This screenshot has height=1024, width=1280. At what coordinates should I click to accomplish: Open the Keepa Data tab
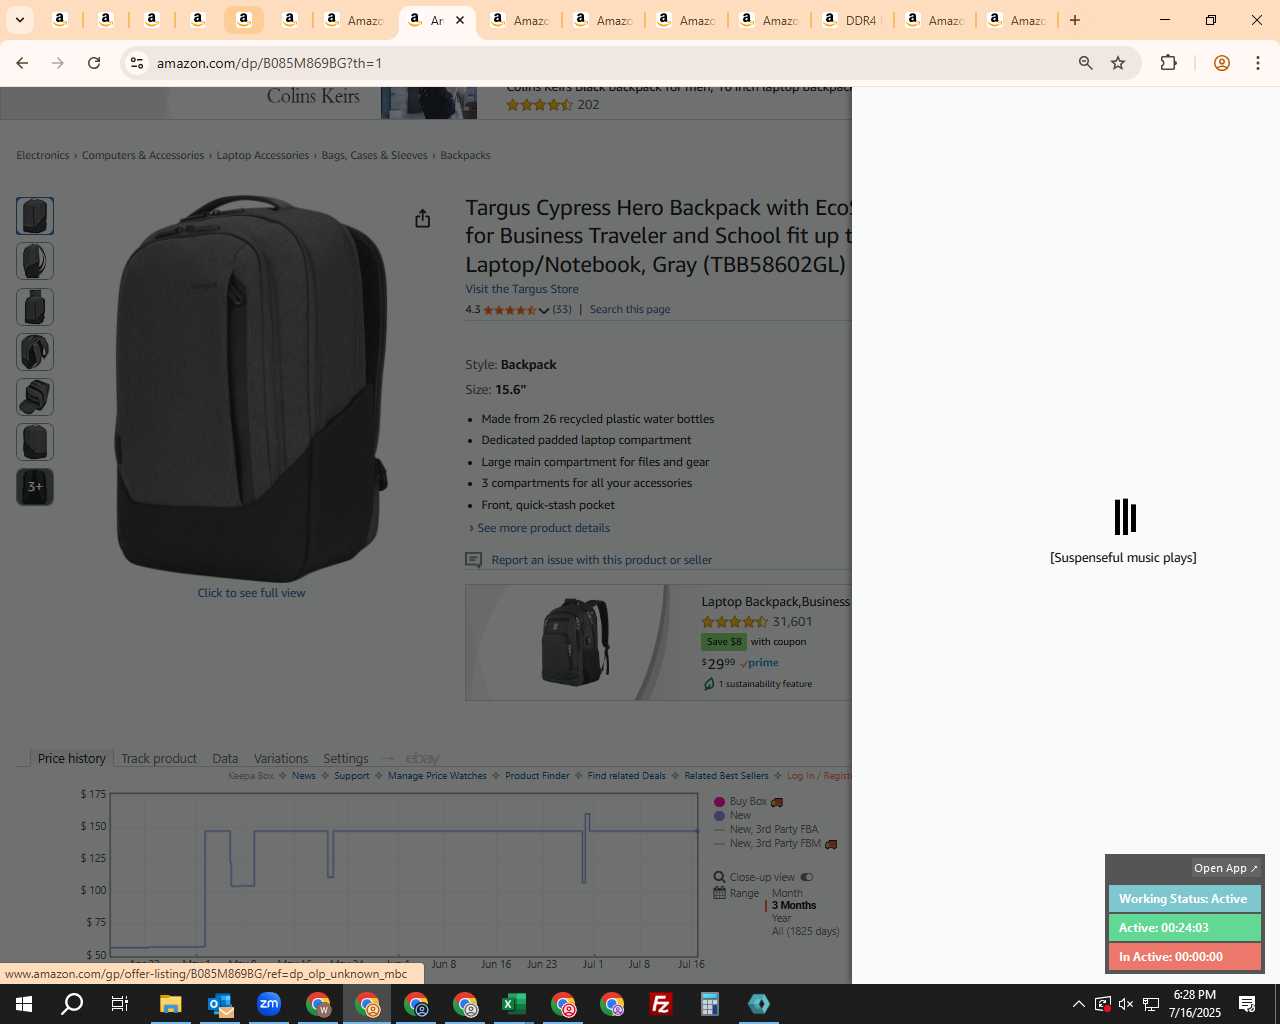(x=225, y=758)
